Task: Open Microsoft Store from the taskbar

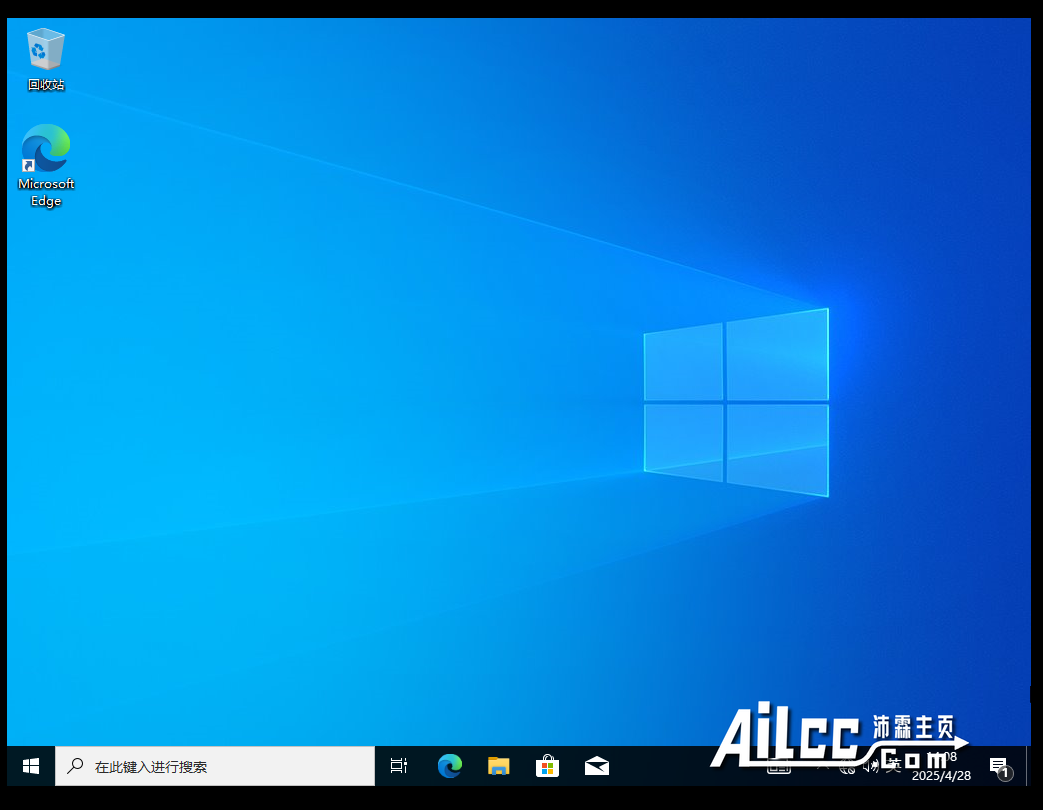Action: 547,766
